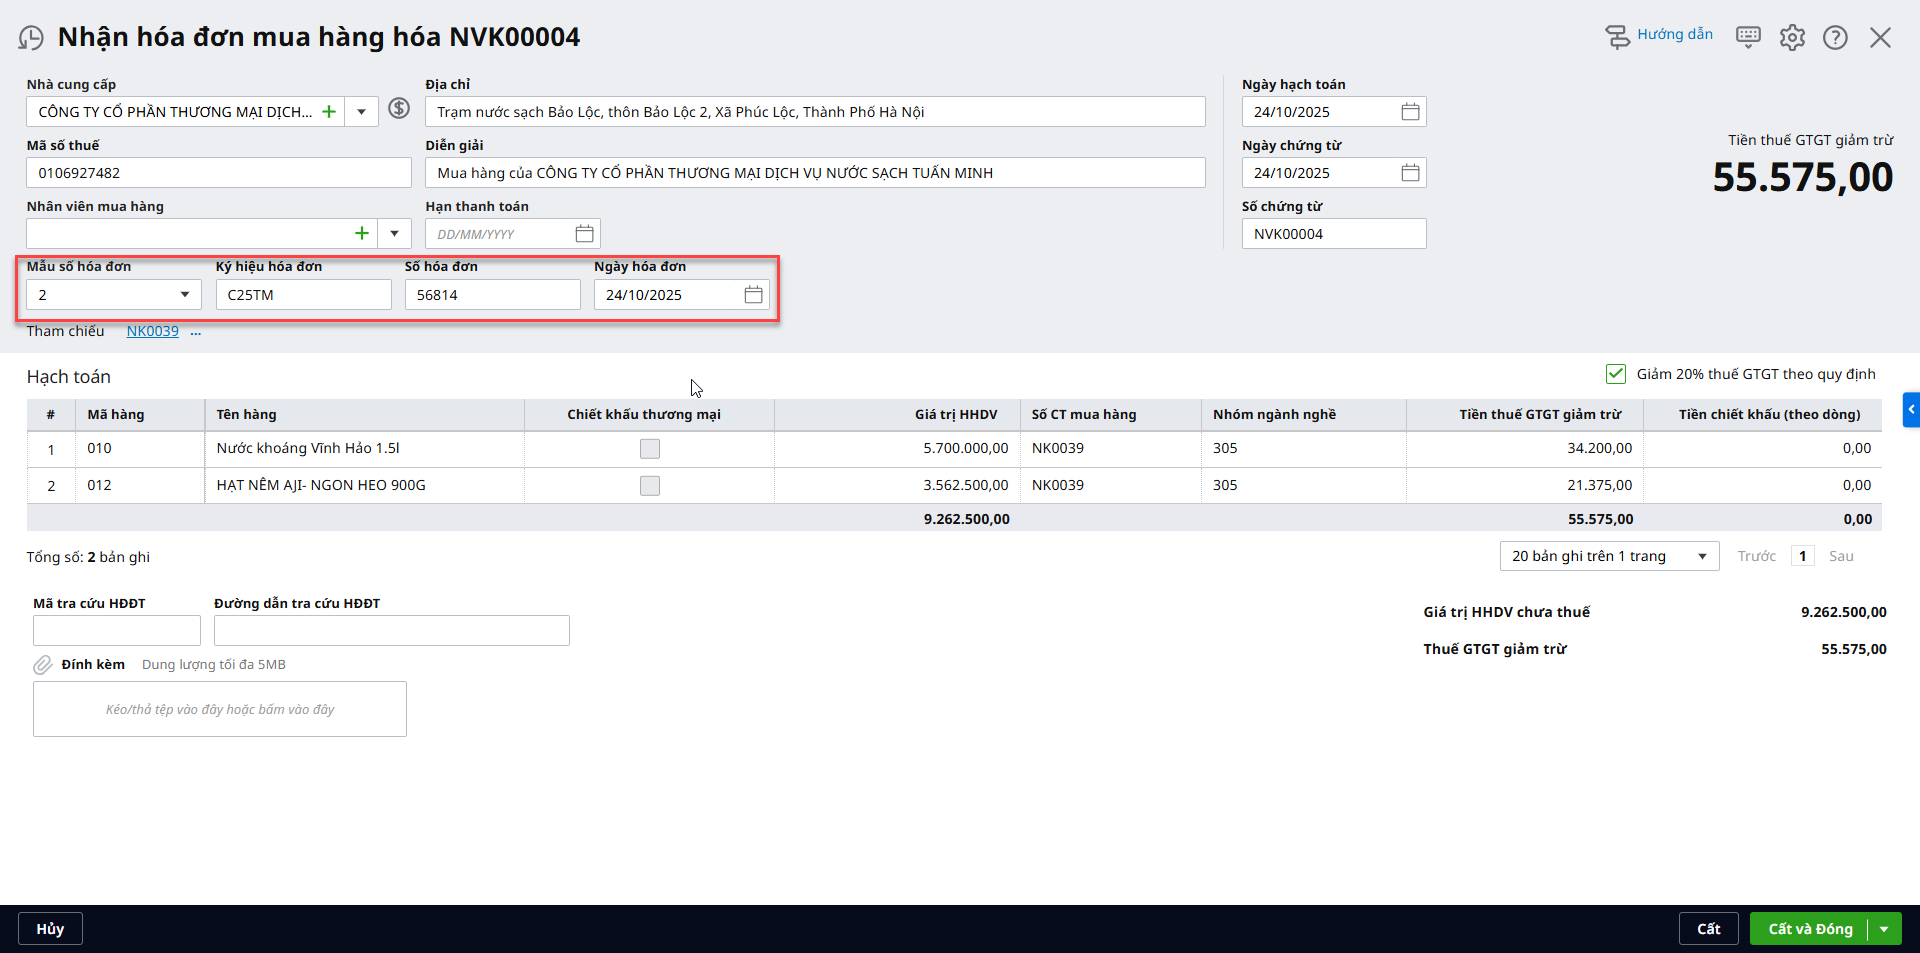Click the history clock icon beside title
1920x953 pixels.
[x=31, y=38]
